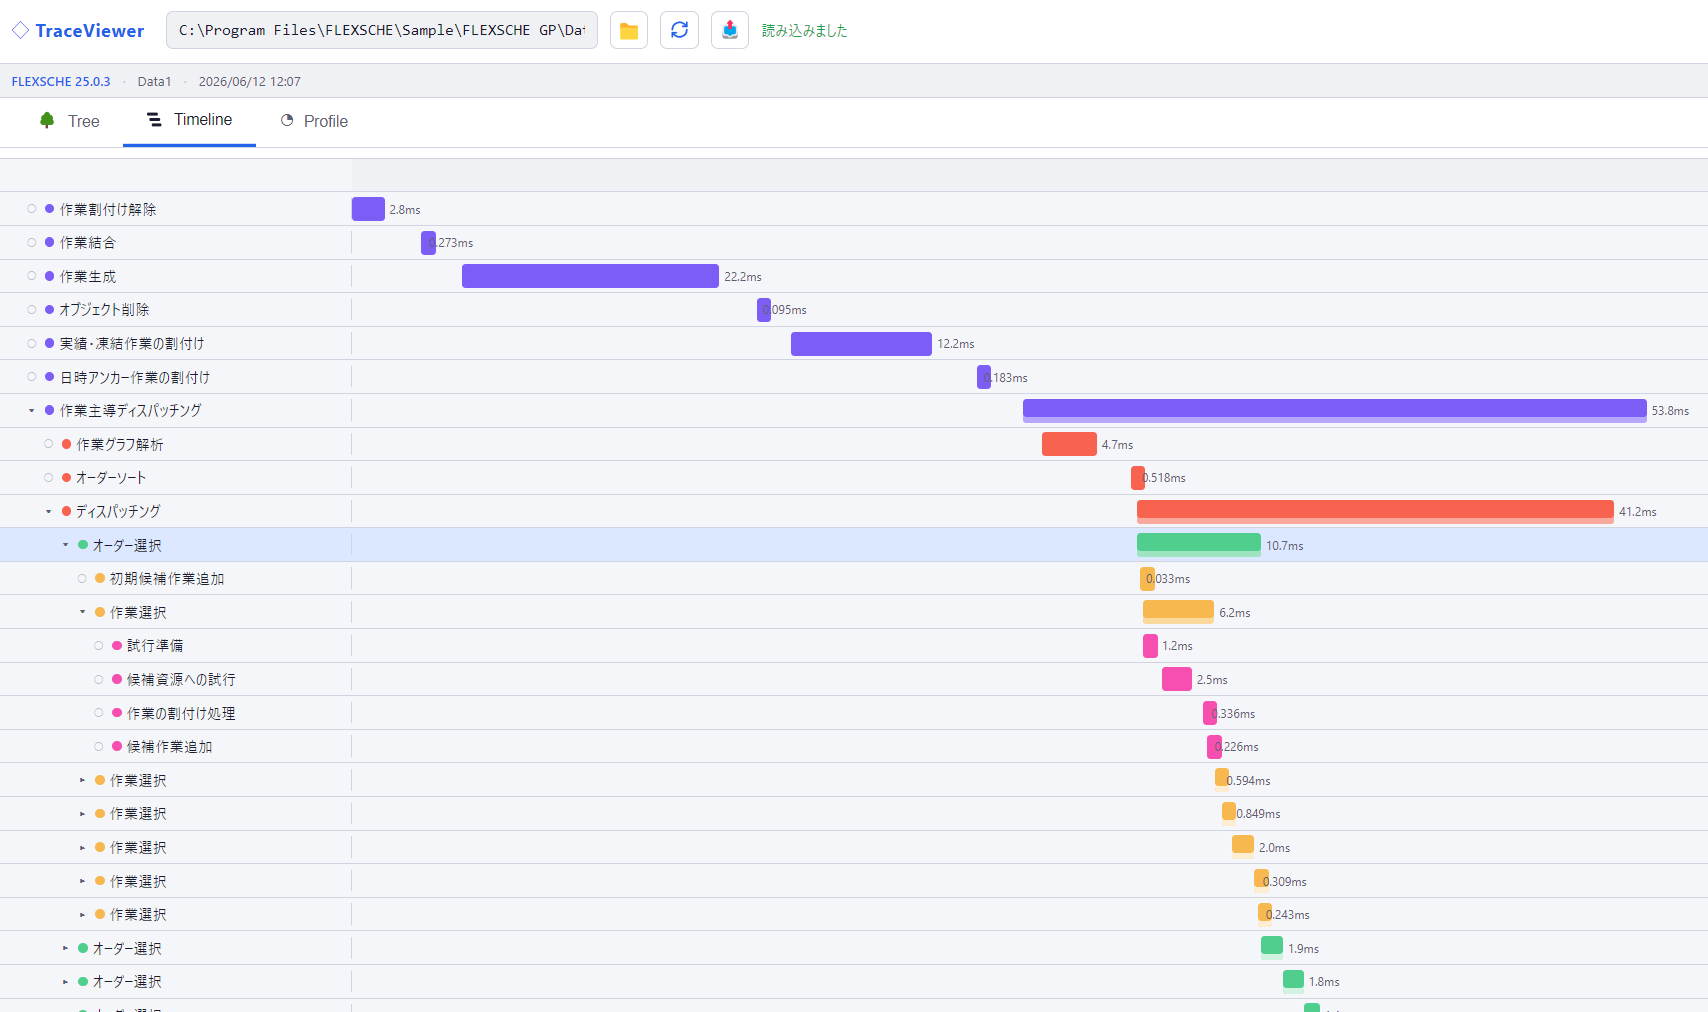Click the export download icon
The width and height of the screenshot is (1708, 1012).
click(730, 30)
